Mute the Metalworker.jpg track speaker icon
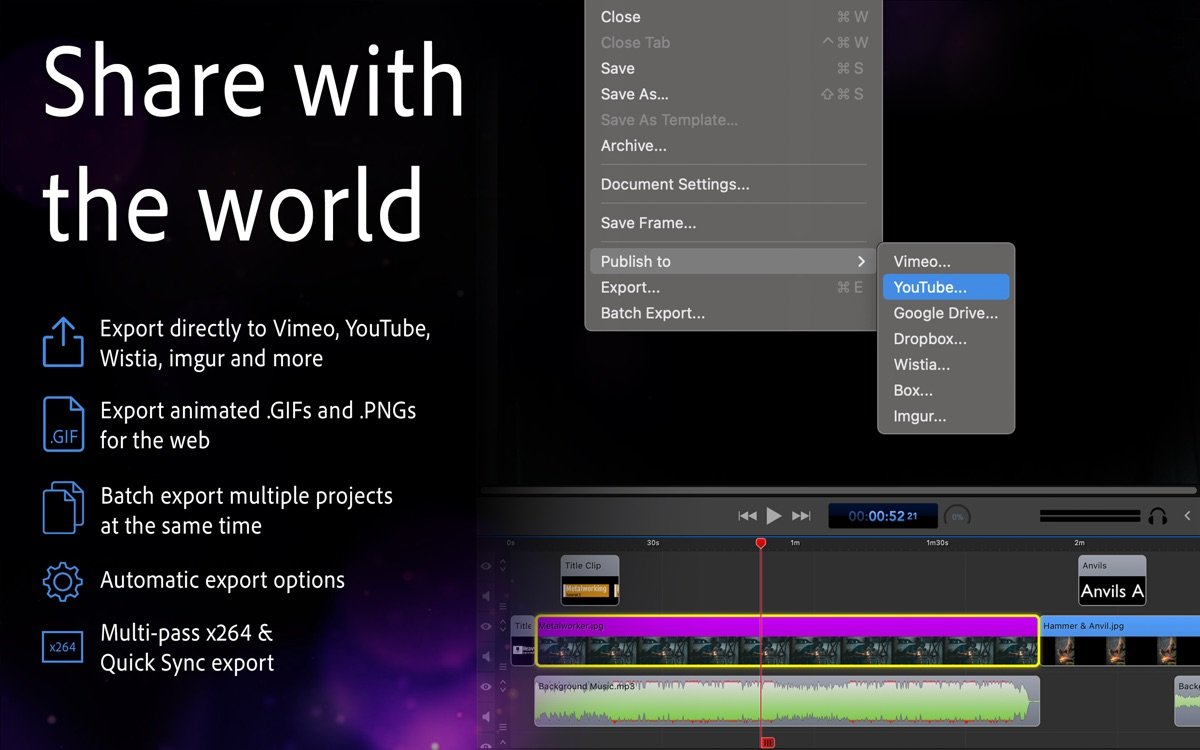 tap(487, 657)
